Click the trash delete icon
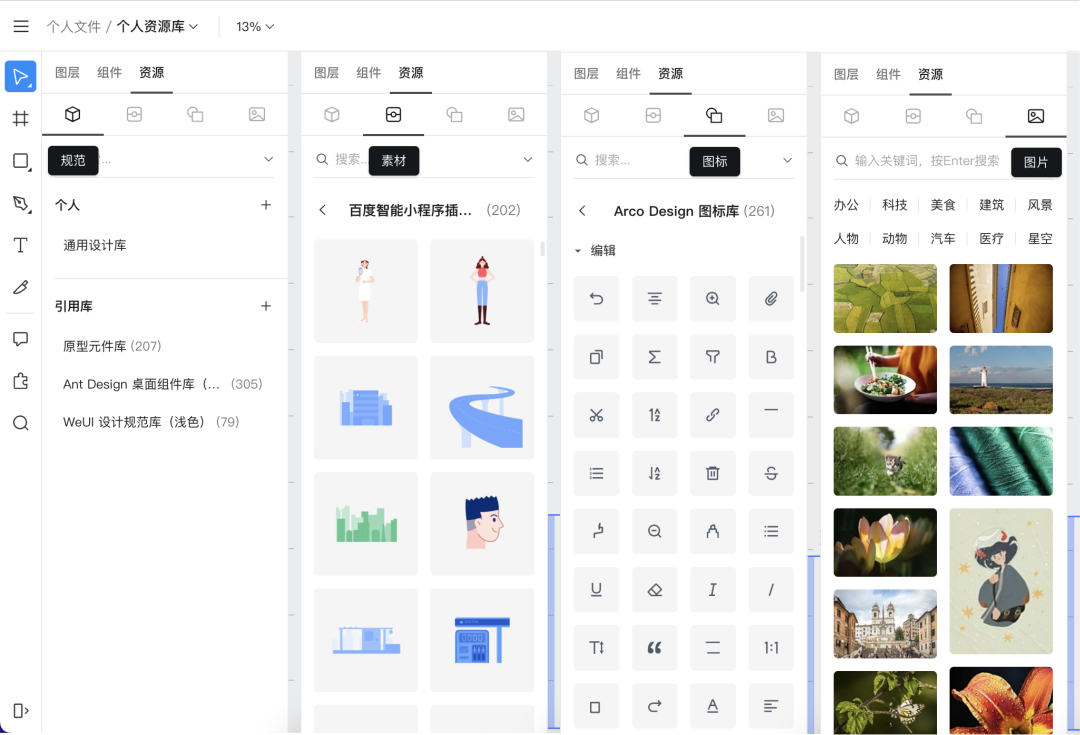 (x=713, y=473)
